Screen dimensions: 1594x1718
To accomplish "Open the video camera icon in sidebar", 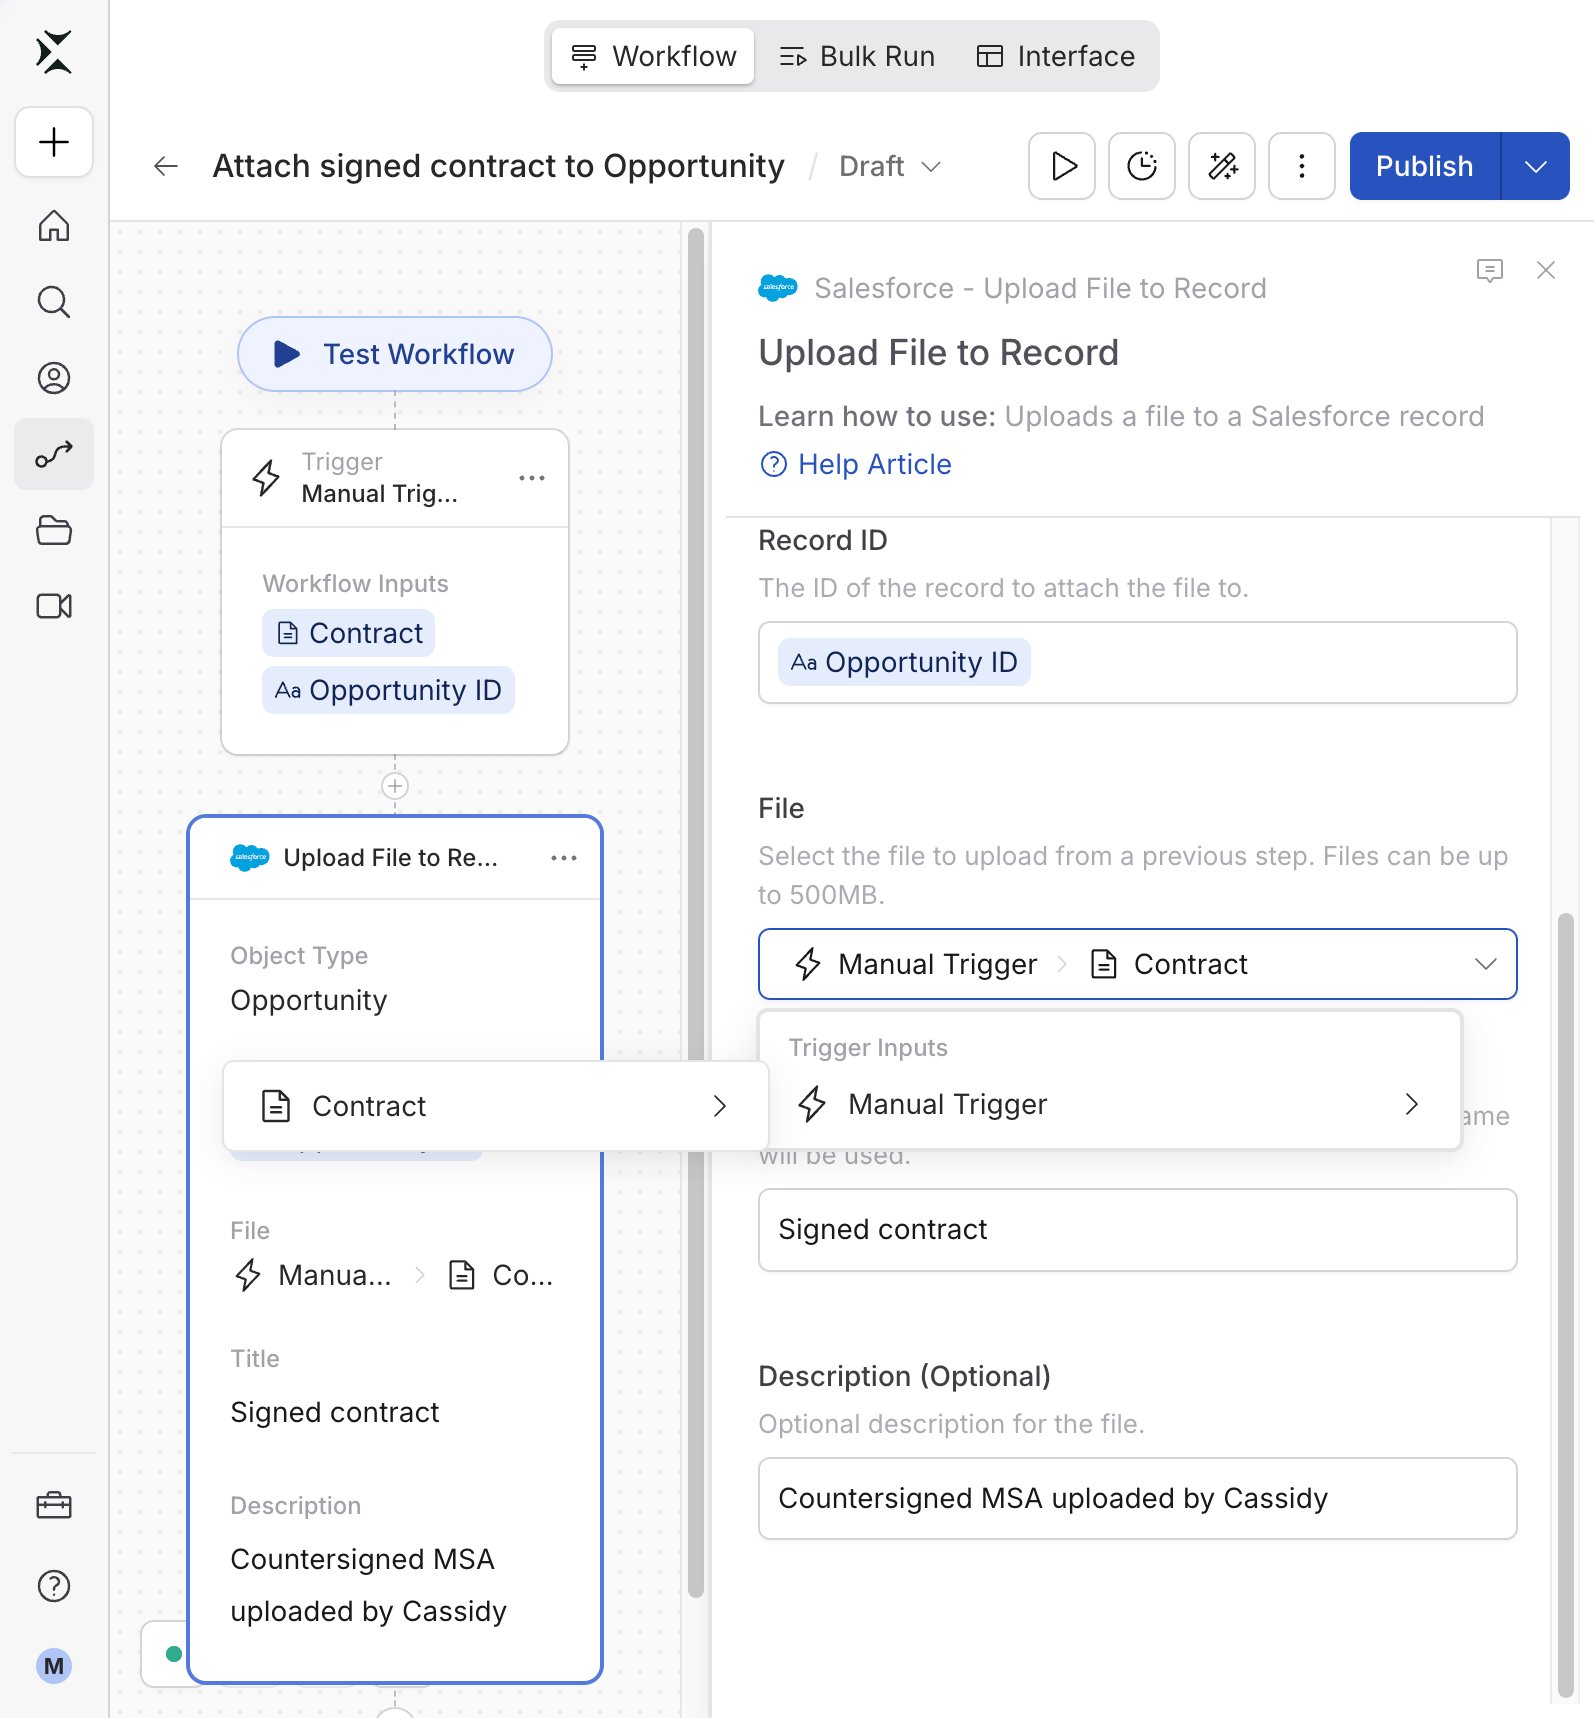I will pos(54,606).
